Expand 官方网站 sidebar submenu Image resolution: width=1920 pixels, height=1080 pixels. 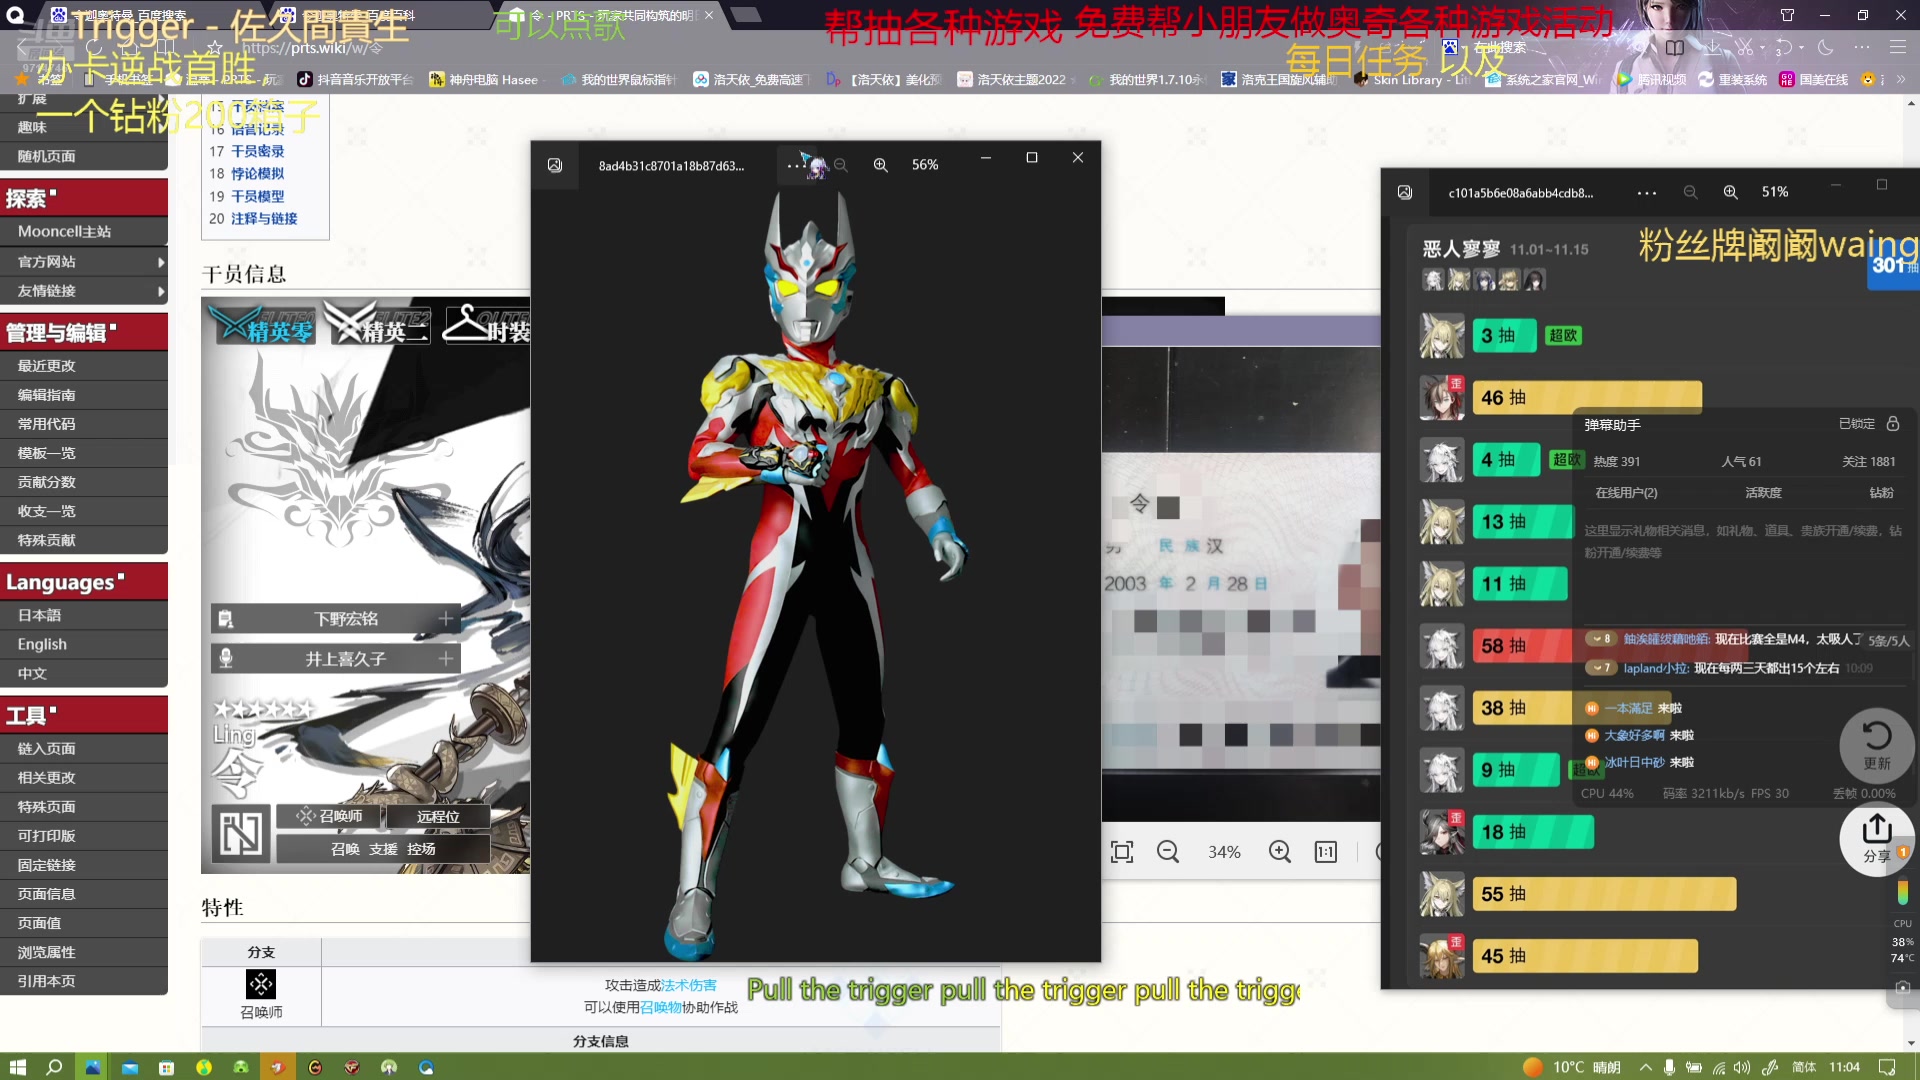[x=161, y=262]
